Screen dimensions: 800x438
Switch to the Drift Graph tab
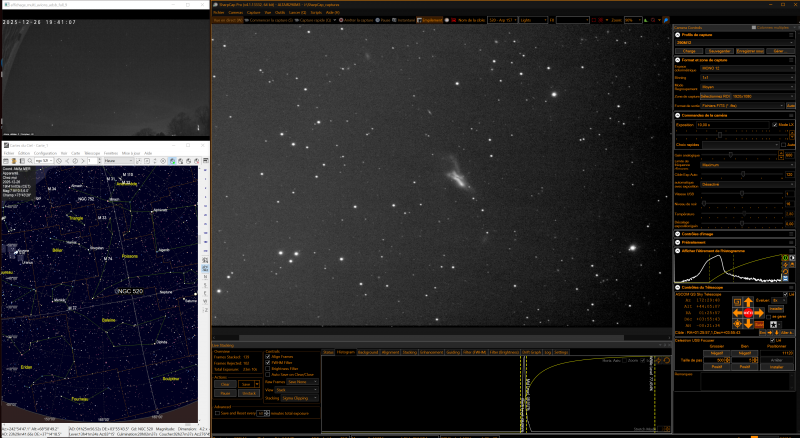(531, 352)
